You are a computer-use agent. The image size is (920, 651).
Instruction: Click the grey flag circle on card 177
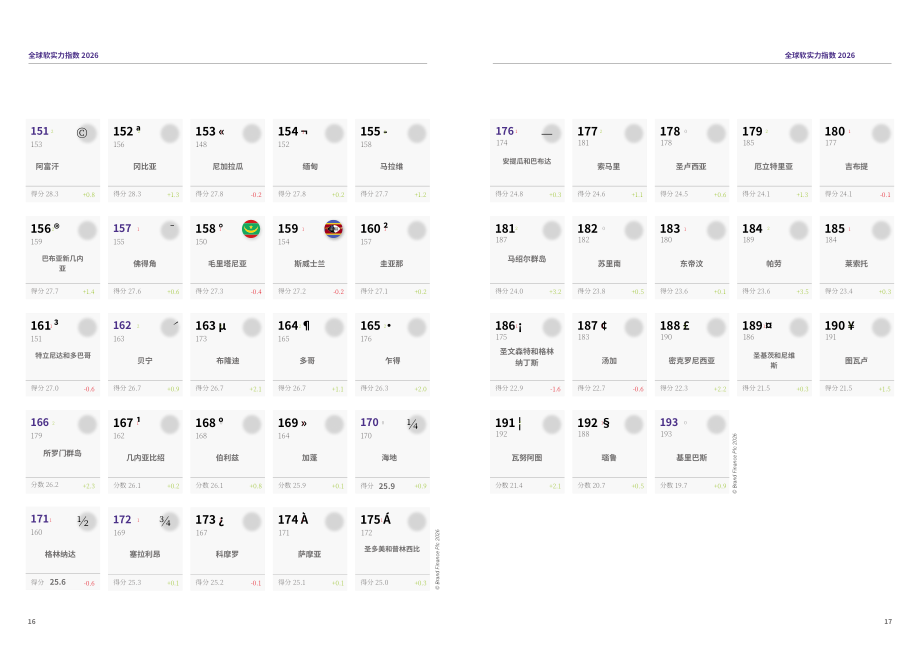(634, 133)
